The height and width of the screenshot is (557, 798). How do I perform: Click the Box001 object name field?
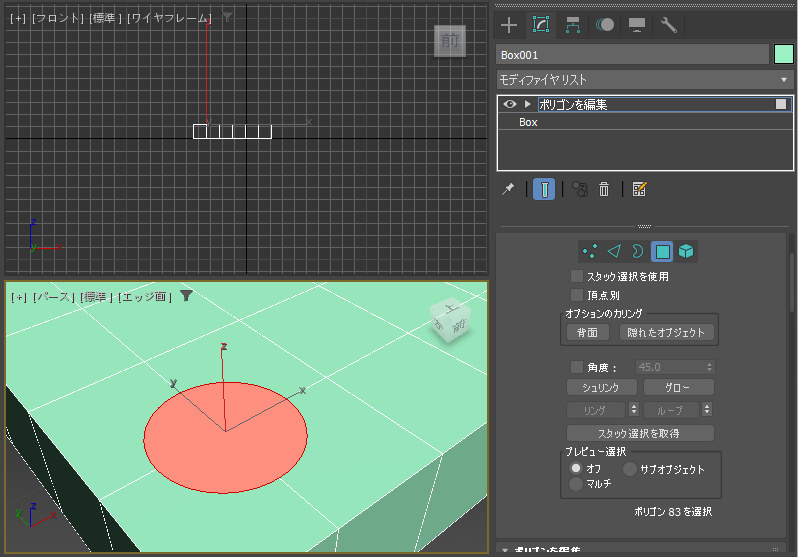(633, 55)
